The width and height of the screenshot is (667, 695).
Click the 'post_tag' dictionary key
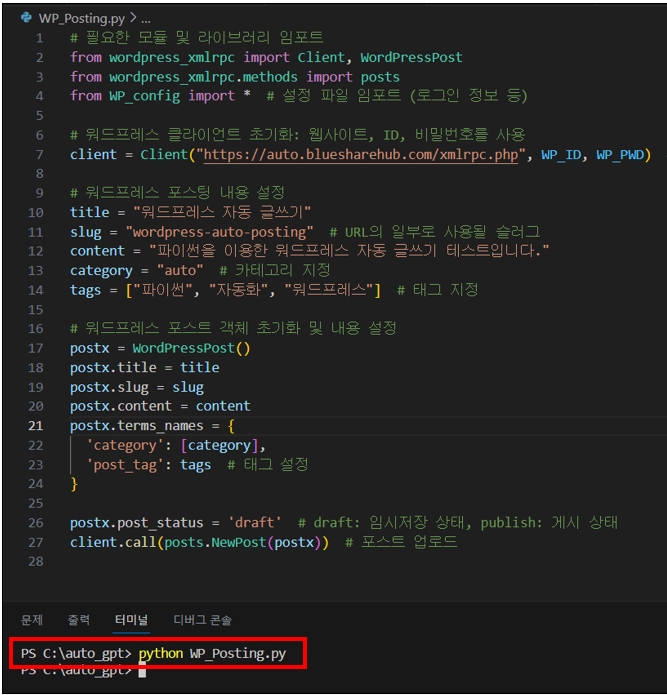coord(125,465)
